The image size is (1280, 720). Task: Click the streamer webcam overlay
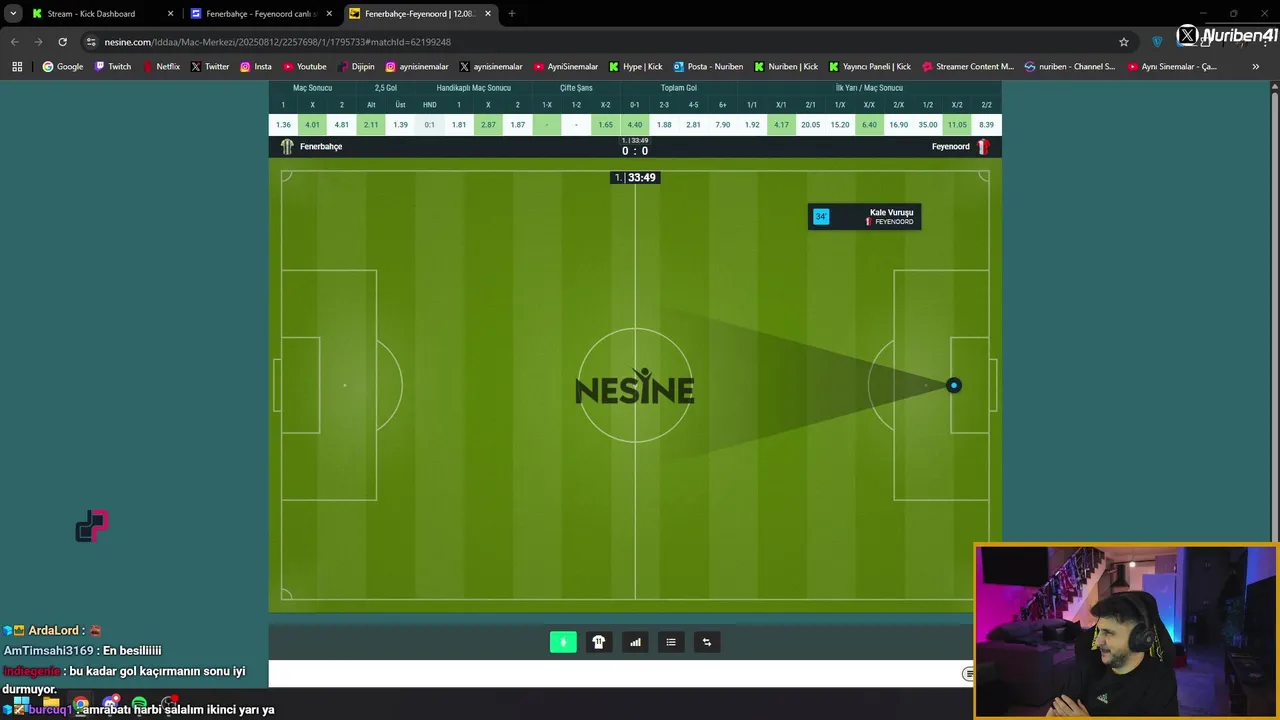coord(1126,631)
